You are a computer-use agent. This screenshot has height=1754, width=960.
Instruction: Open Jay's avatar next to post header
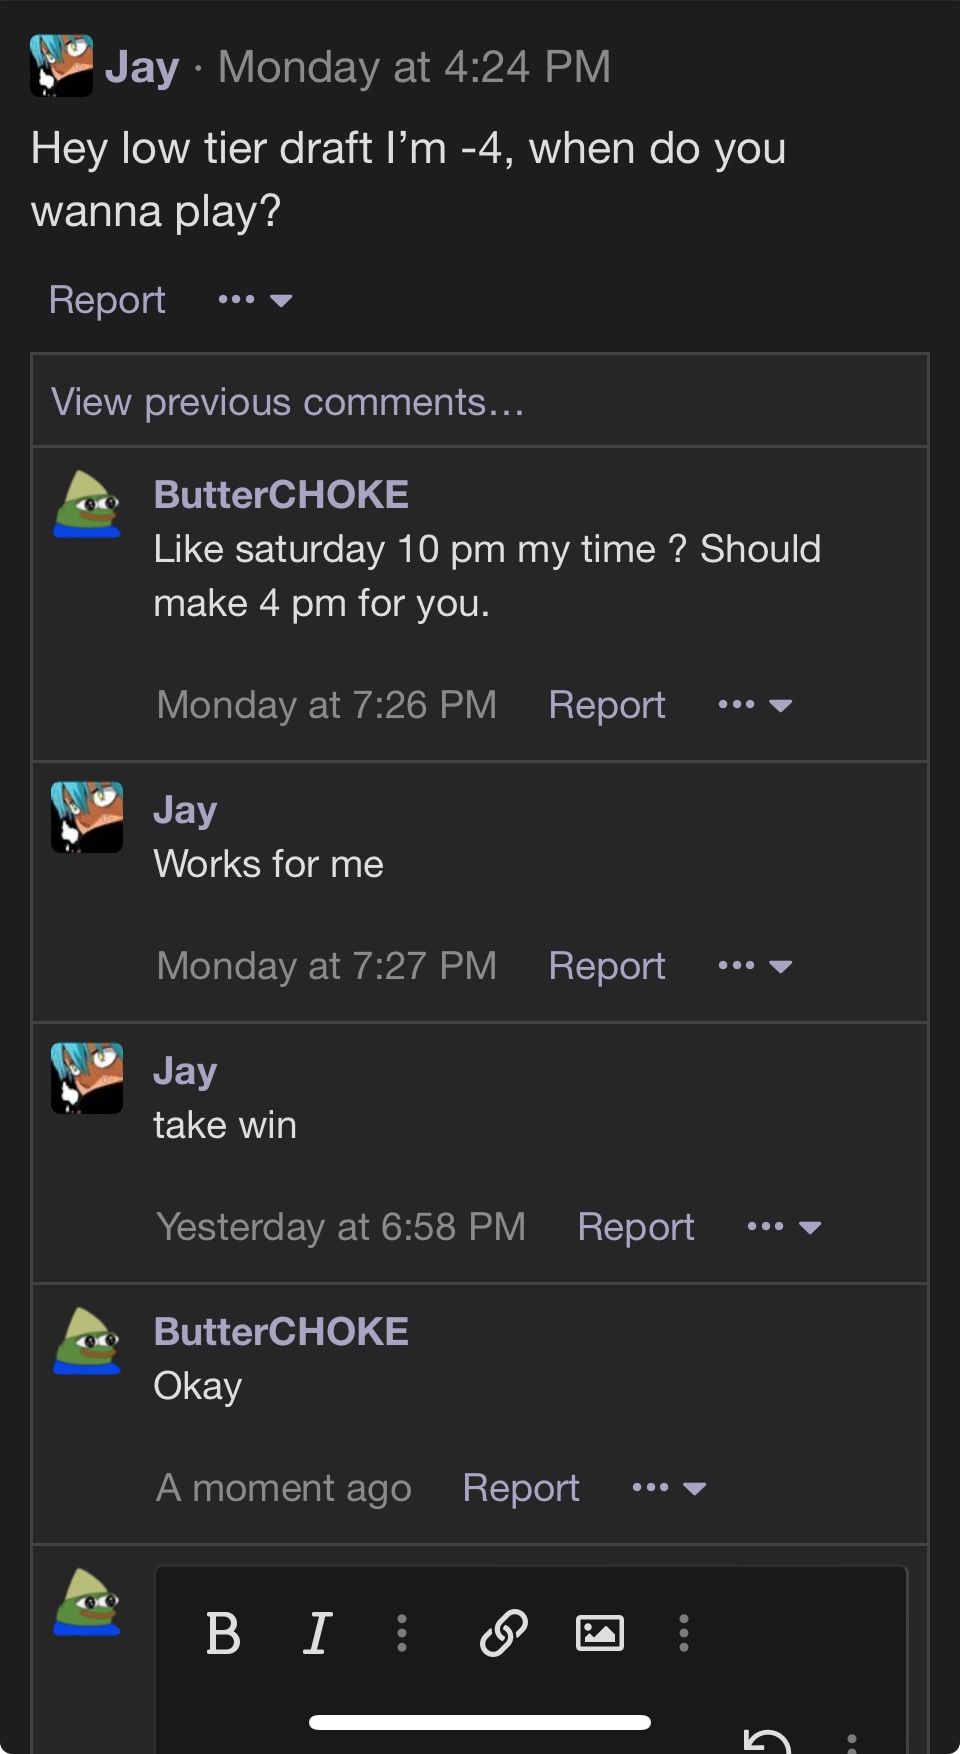pos(61,66)
